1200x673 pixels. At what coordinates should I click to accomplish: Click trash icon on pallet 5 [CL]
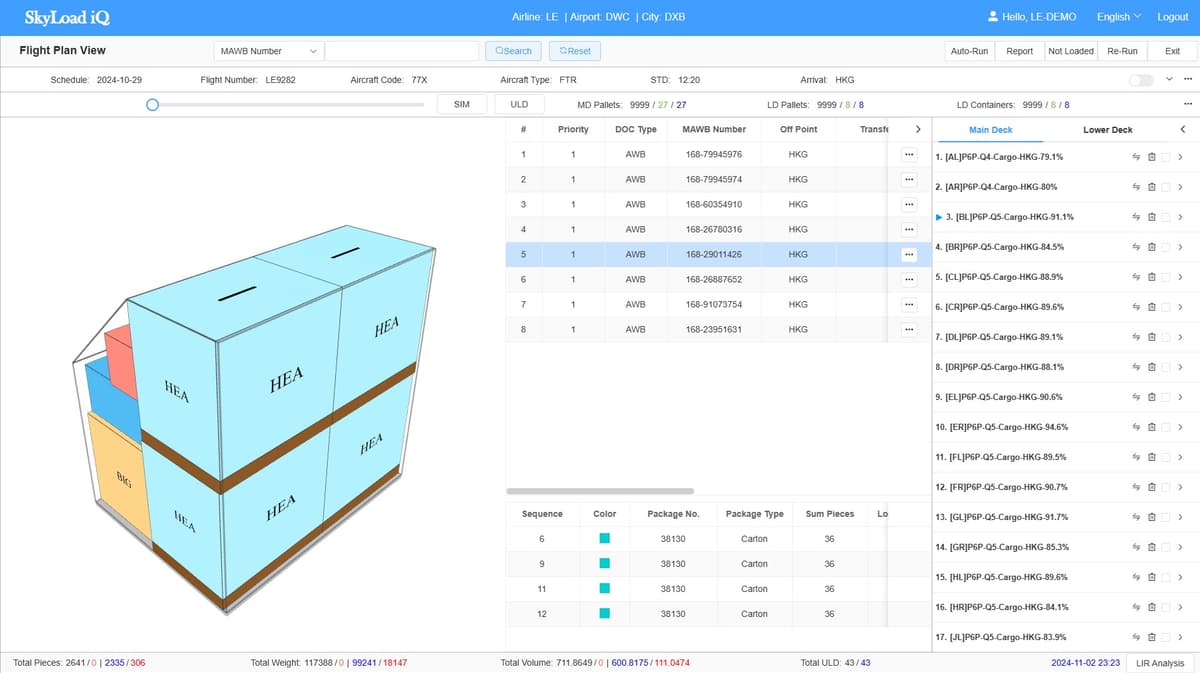pyautogui.click(x=1151, y=277)
